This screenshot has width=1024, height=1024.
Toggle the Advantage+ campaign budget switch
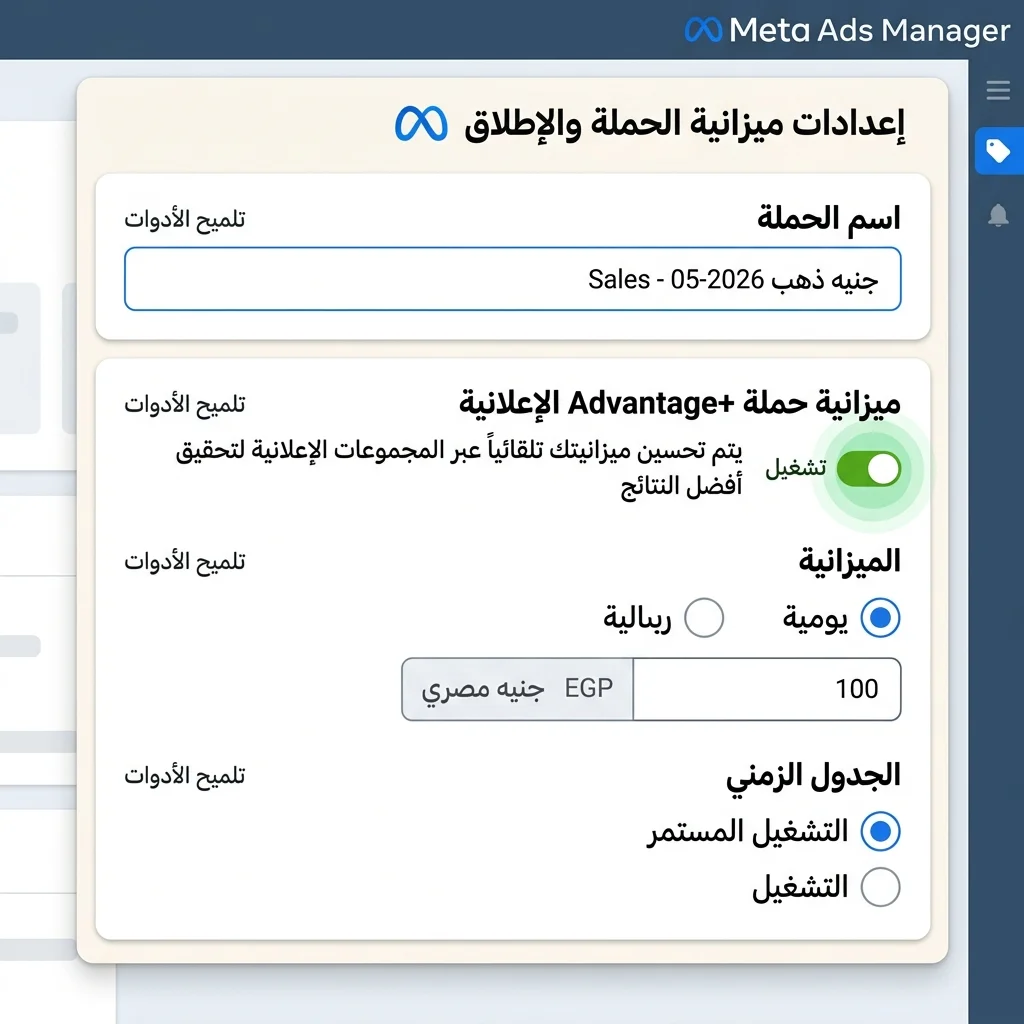click(869, 469)
